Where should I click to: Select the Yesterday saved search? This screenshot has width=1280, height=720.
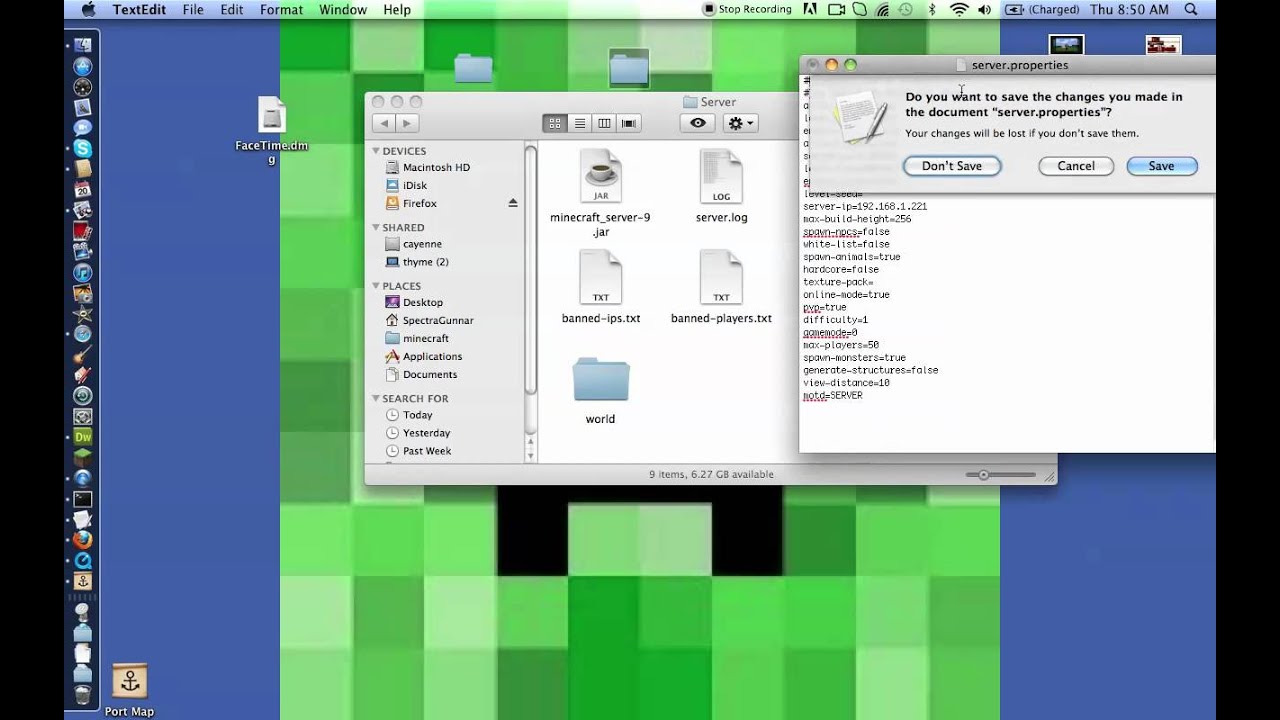pyautogui.click(x=426, y=433)
